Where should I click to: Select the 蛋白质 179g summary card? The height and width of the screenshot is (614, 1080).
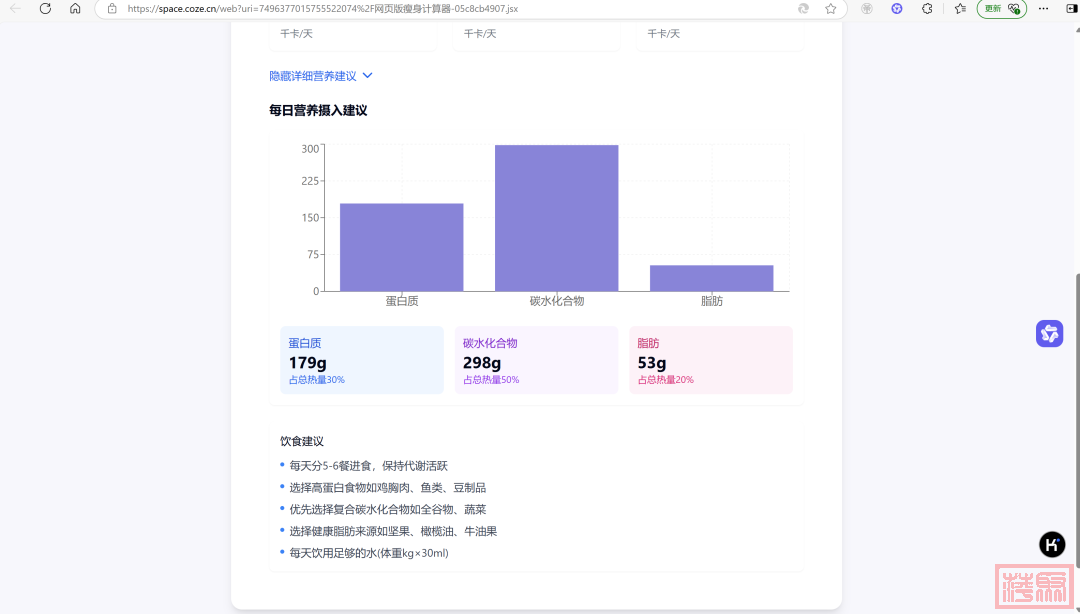click(x=361, y=360)
